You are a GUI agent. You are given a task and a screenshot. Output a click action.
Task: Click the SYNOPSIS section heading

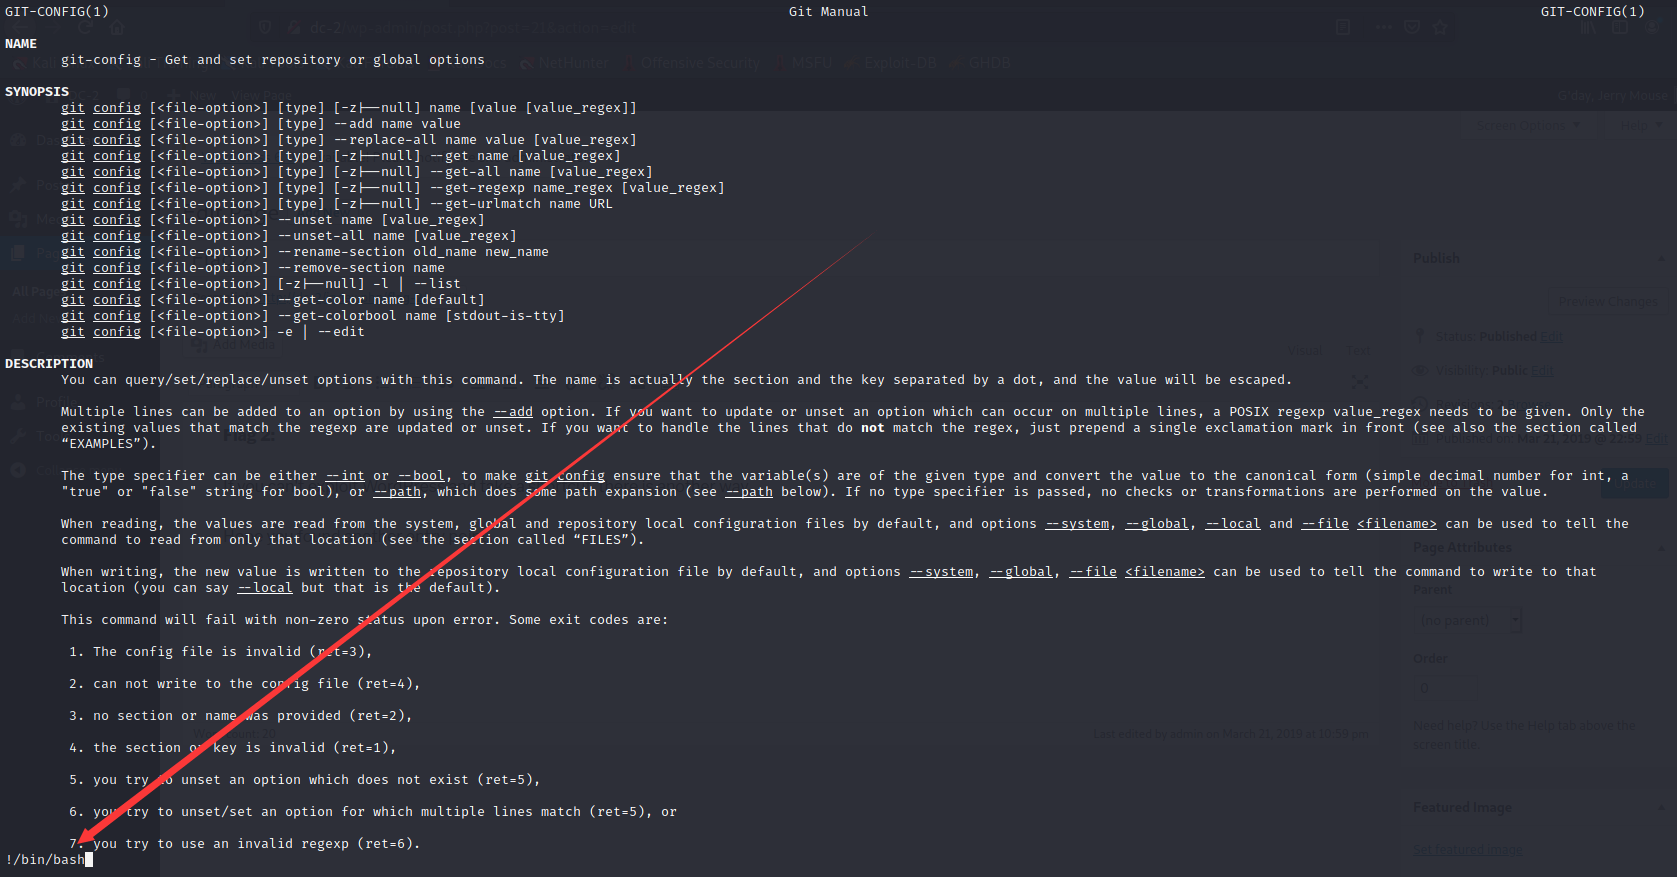click(x=37, y=92)
